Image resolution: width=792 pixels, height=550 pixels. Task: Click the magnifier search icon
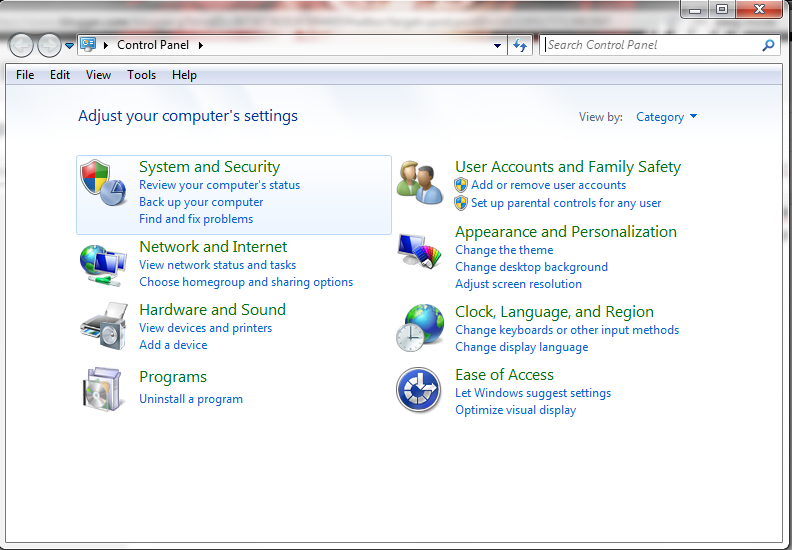point(768,45)
